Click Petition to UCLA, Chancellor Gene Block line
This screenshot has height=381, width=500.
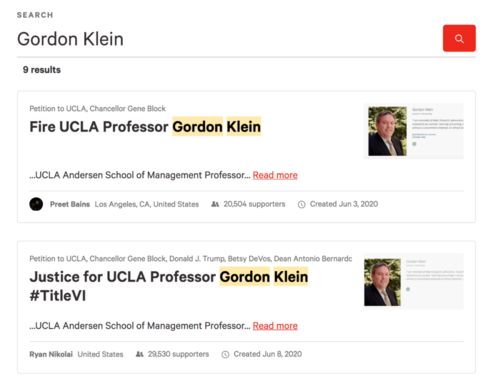[x=97, y=108]
